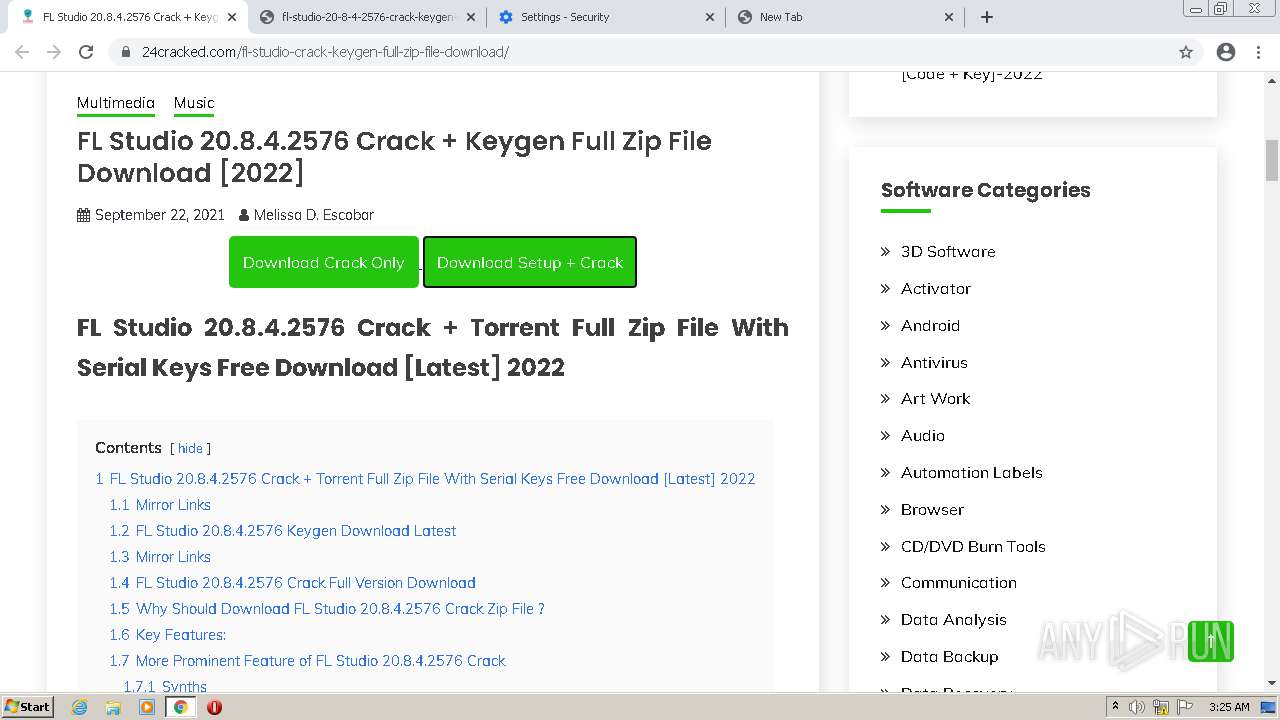Switch to the Settings - Security tab
The width and height of the screenshot is (1280, 720).
[x=606, y=17]
